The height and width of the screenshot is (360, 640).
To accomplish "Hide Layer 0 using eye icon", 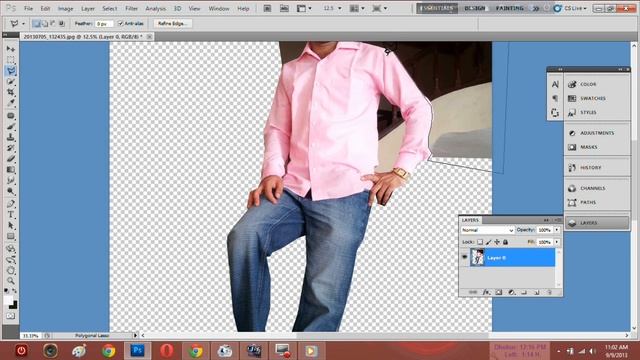I will (x=464, y=258).
